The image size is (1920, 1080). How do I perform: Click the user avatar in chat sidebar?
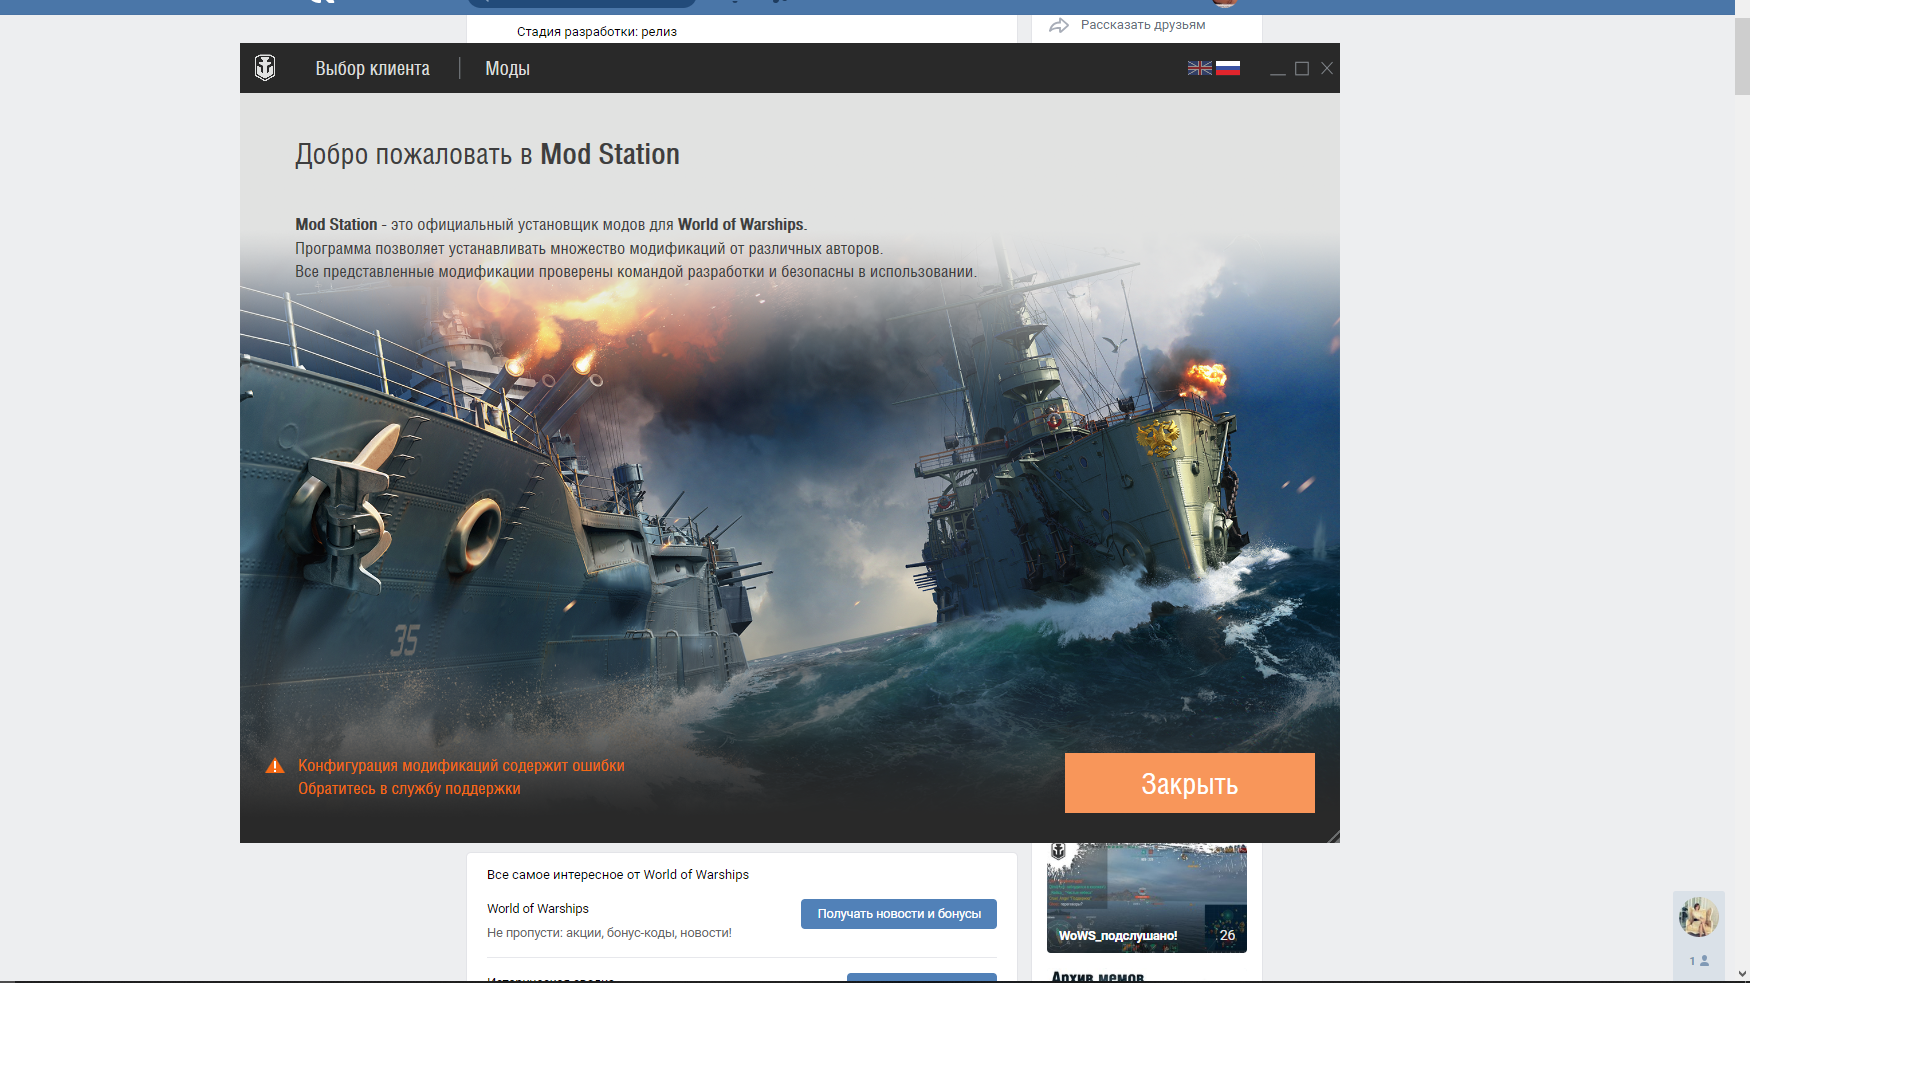point(1698,917)
